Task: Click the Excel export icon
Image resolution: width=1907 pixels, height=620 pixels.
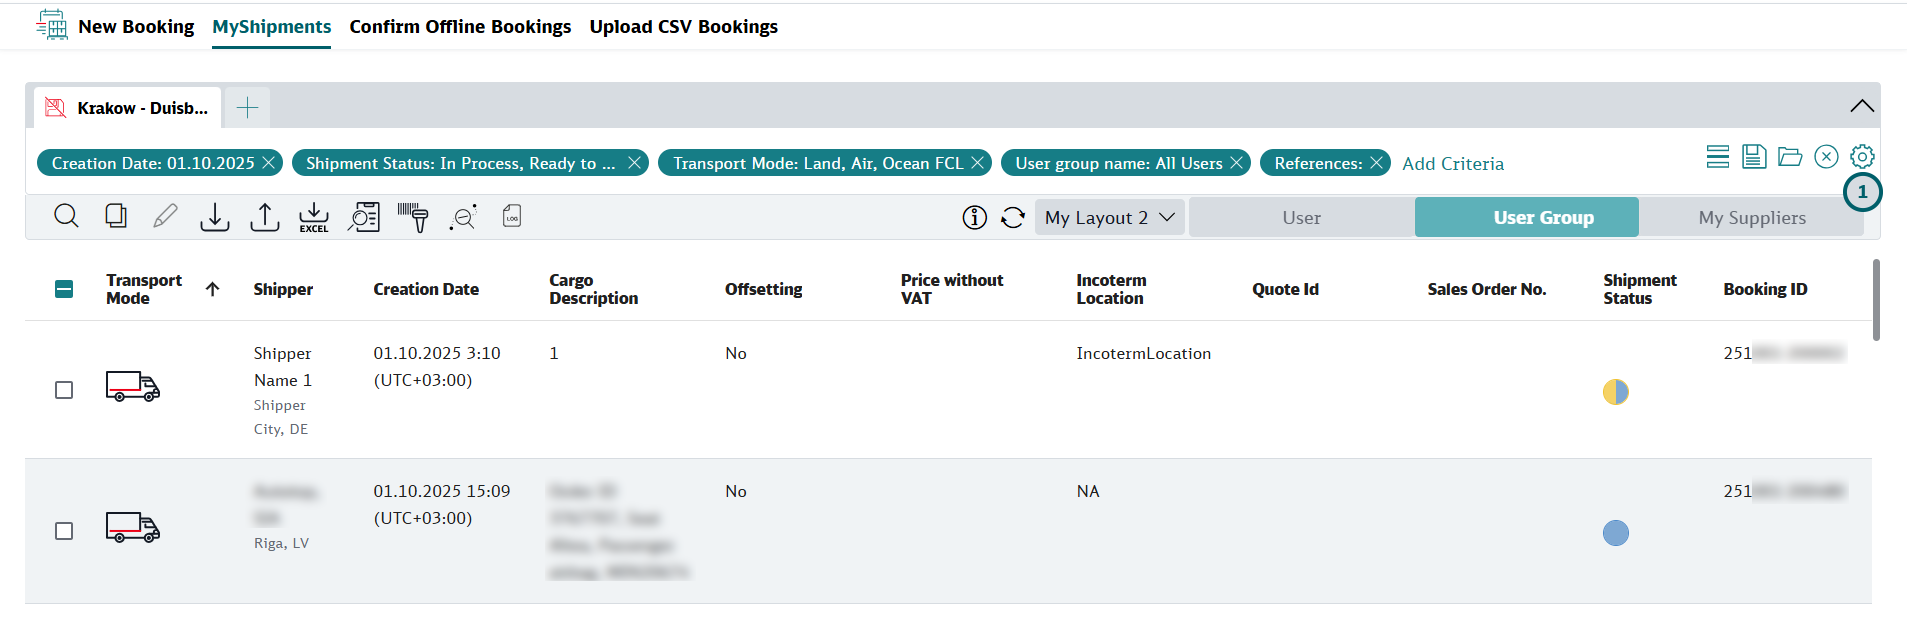Action: (314, 217)
